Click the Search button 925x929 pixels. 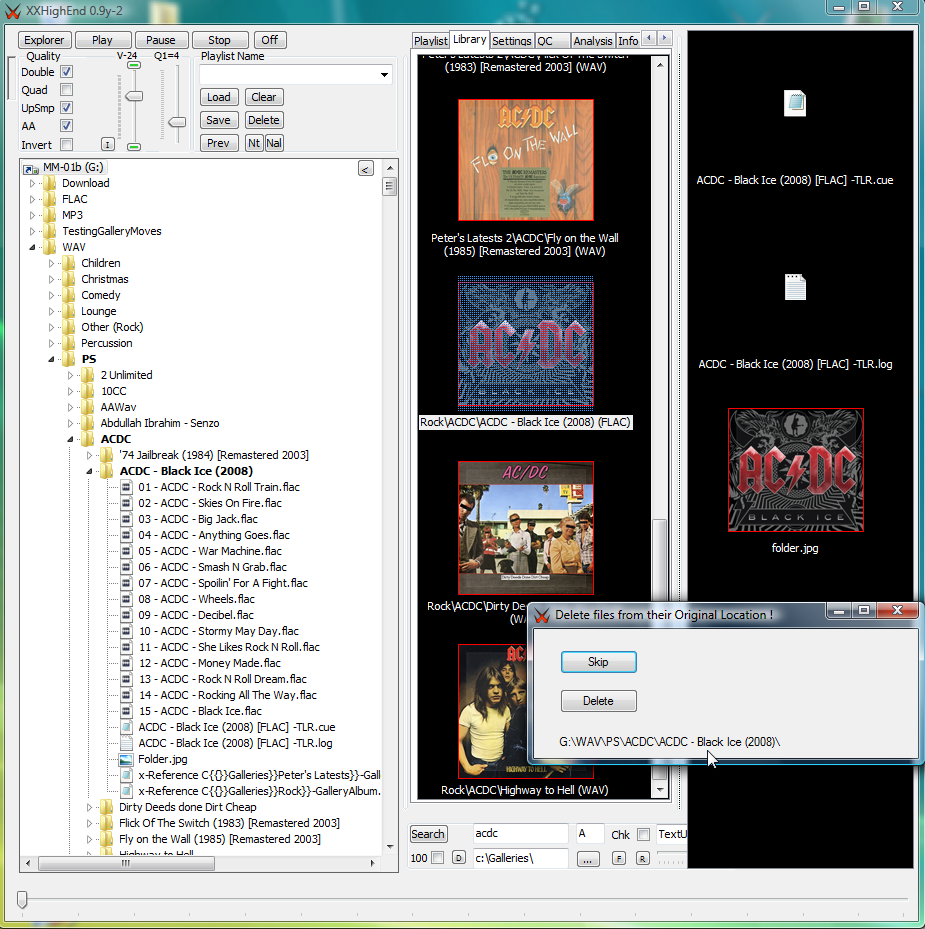point(428,834)
